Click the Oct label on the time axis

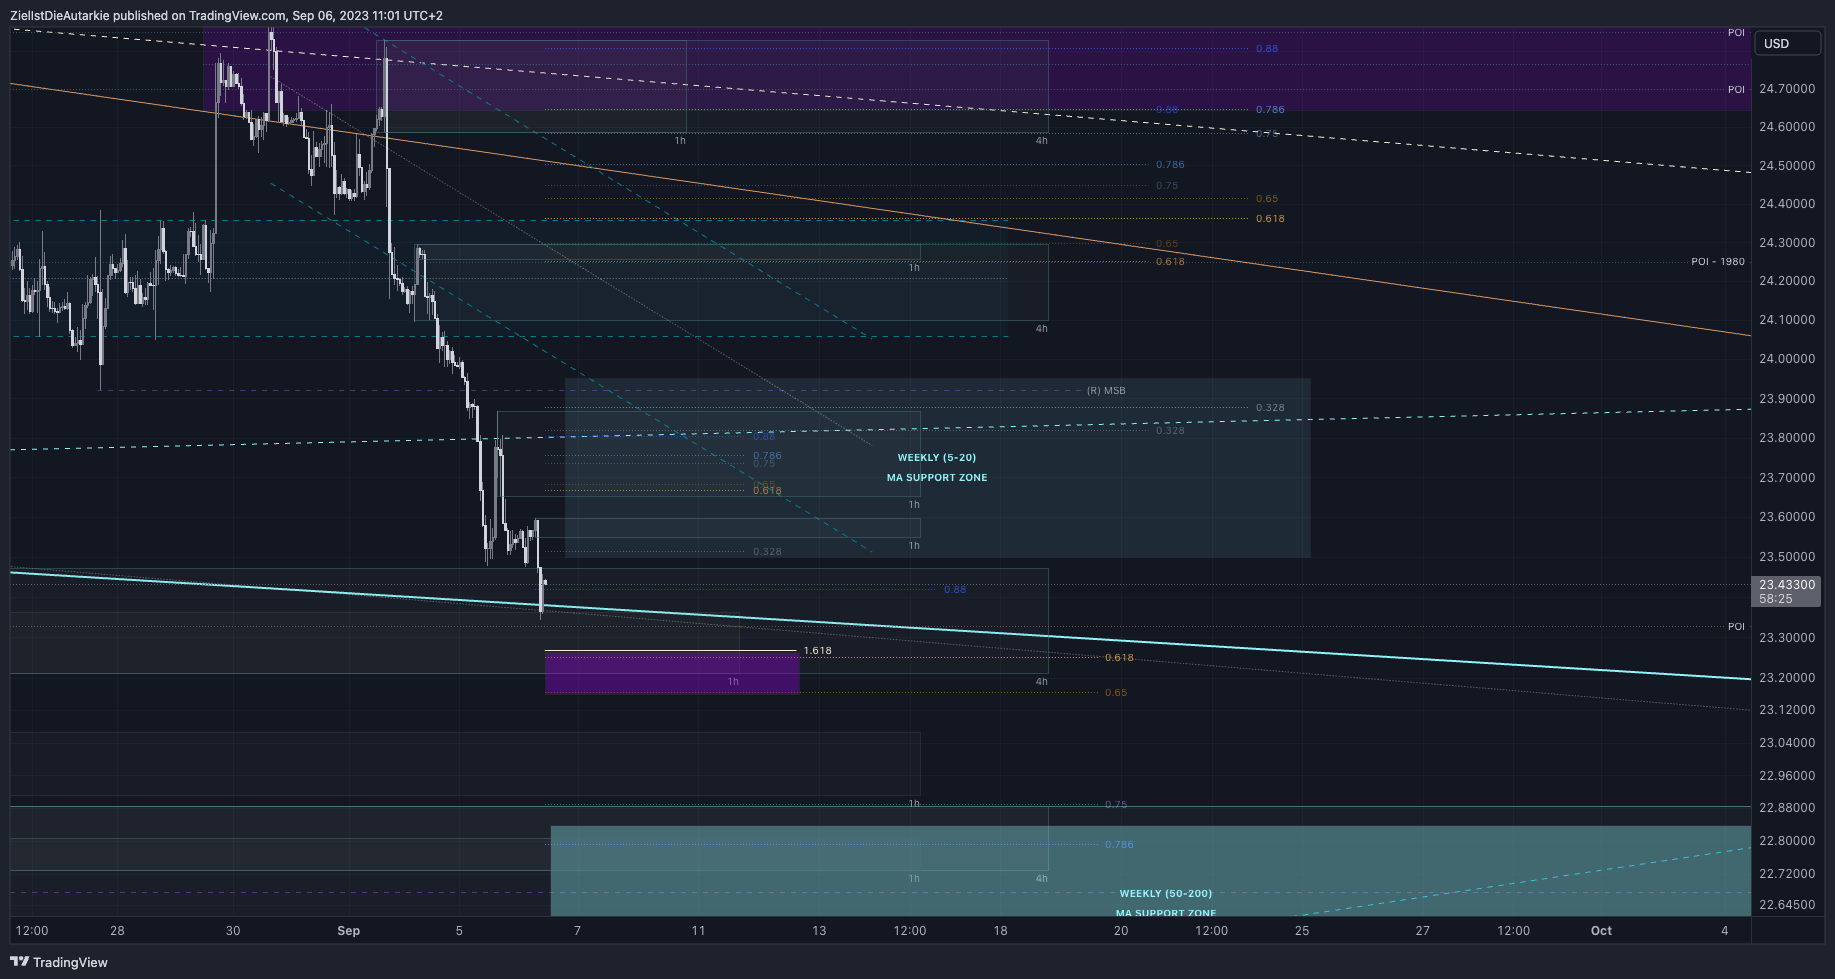pyautogui.click(x=1601, y=931)
